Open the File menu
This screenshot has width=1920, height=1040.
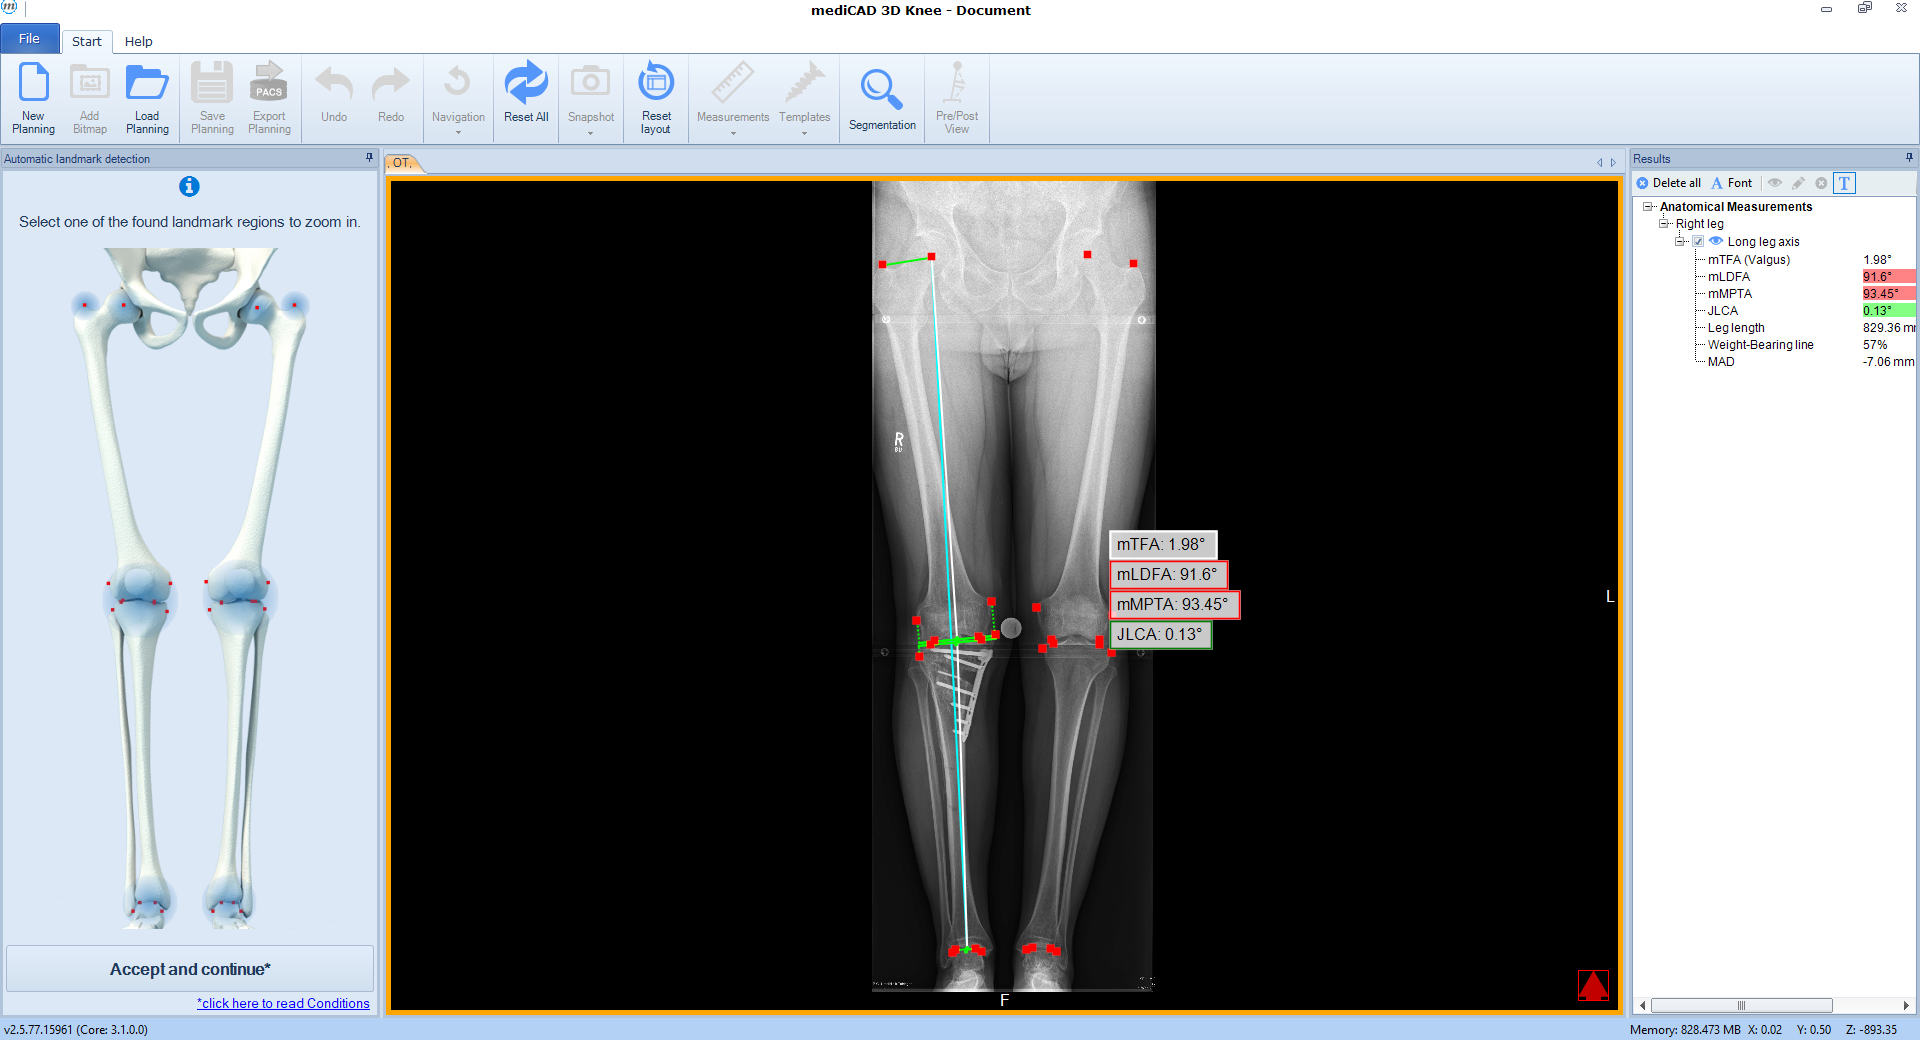[29, 38]
